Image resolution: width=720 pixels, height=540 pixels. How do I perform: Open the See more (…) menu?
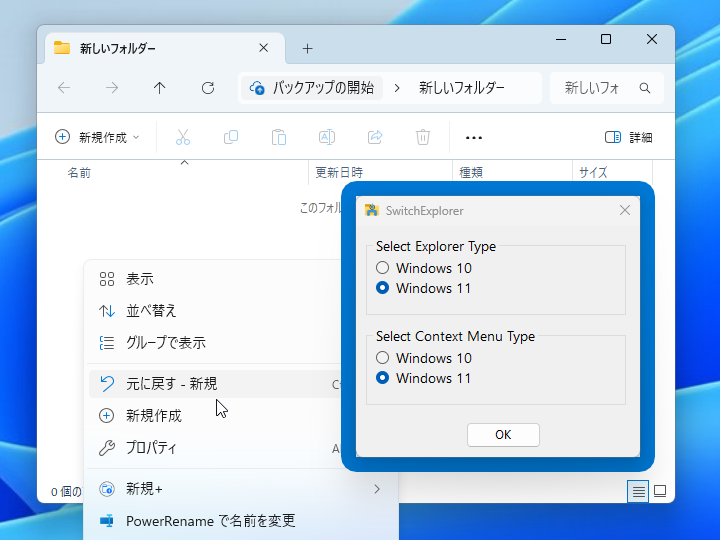point(474,138)
